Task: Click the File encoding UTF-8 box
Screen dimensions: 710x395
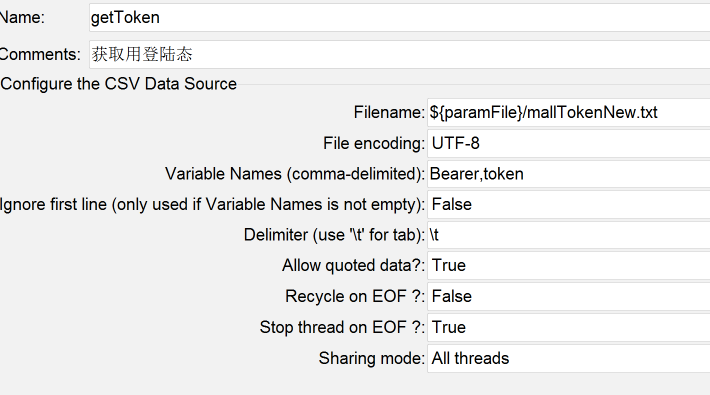Action: click(x=569, y=143)
